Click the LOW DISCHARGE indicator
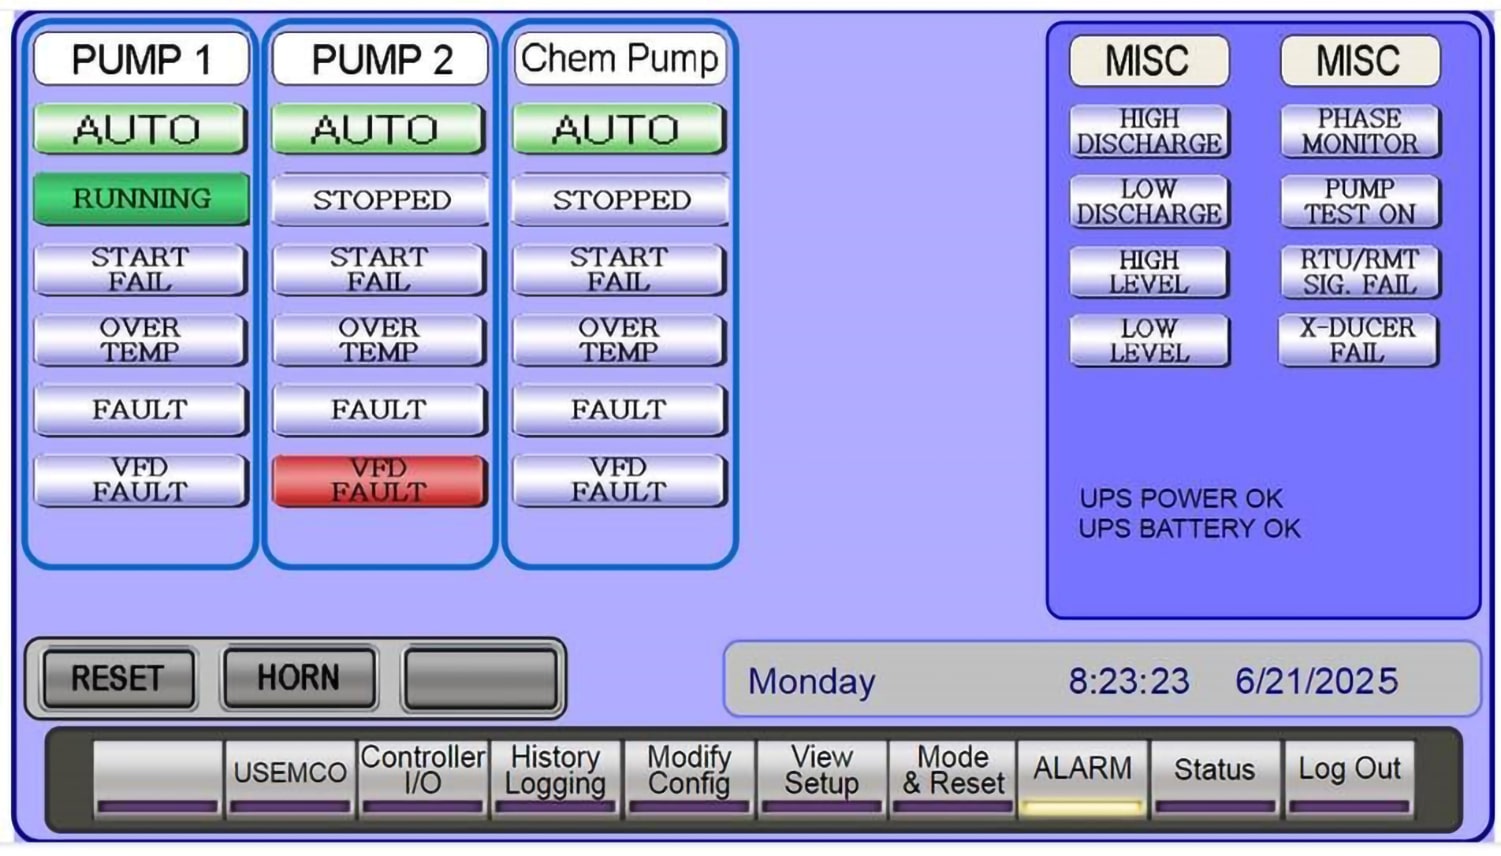This screenshot has height=856, width=1501. pos(1149,201)
